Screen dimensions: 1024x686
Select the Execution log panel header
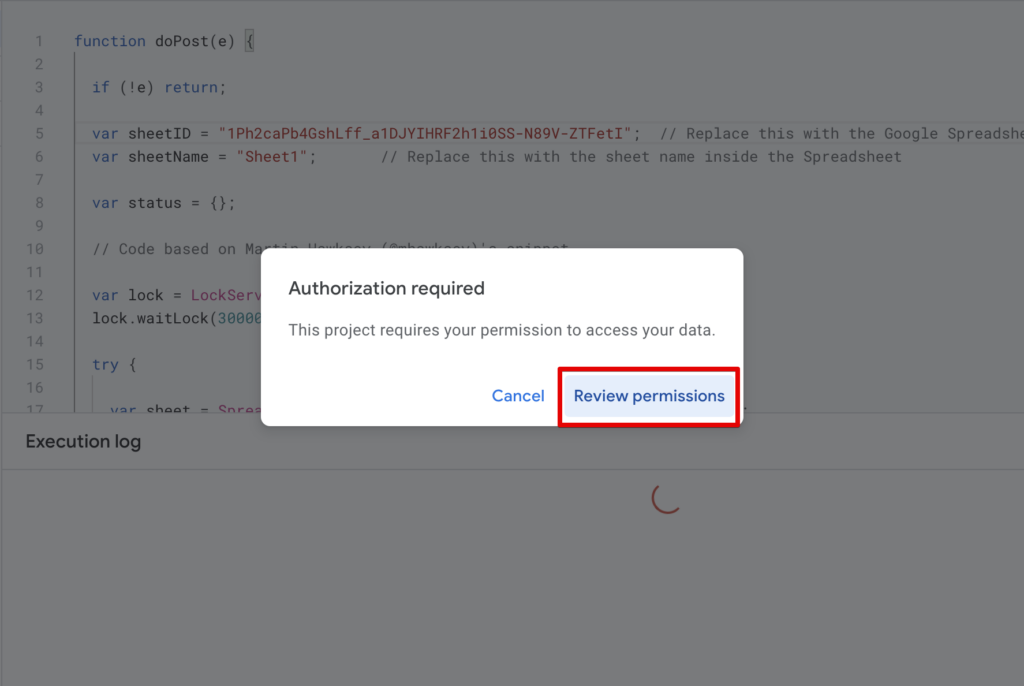pyautogui.click(x=83, y=441)
